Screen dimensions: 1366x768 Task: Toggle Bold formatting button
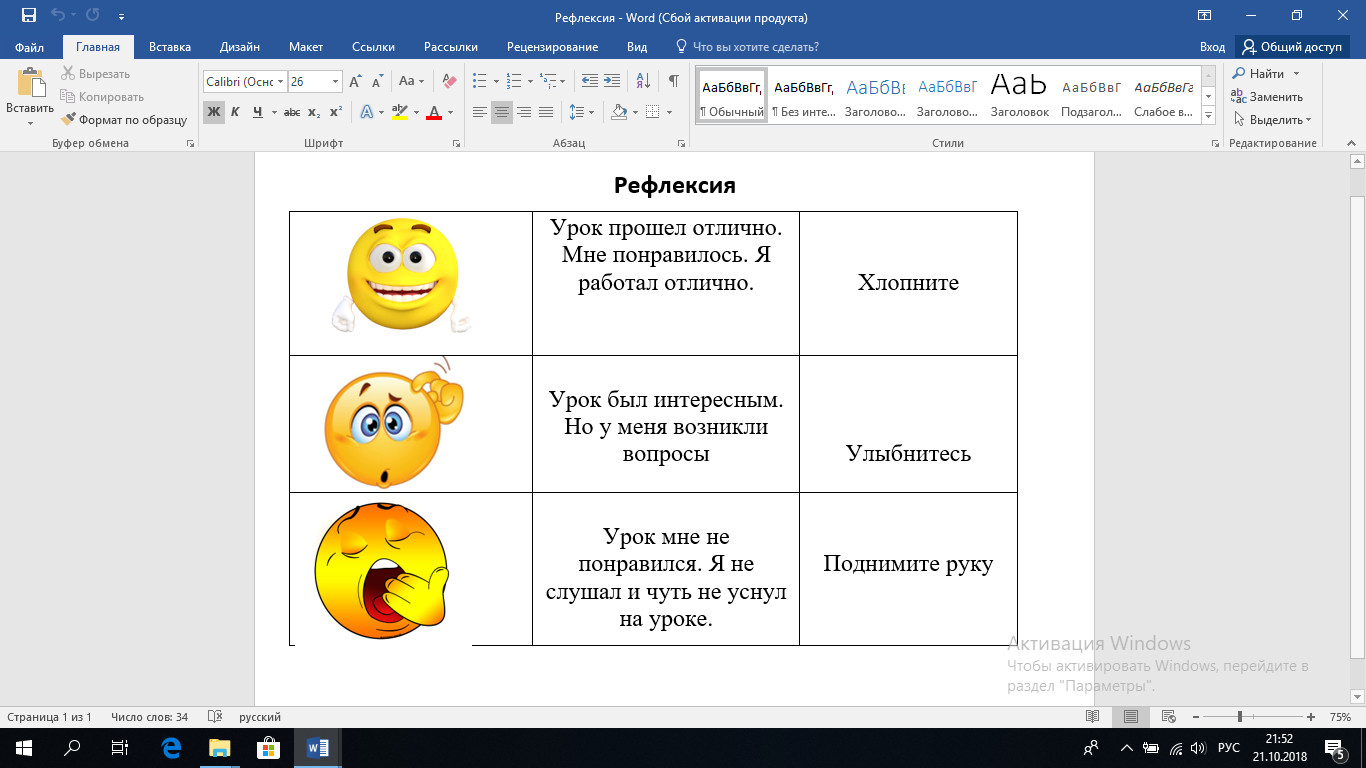[x=213, y=112]
